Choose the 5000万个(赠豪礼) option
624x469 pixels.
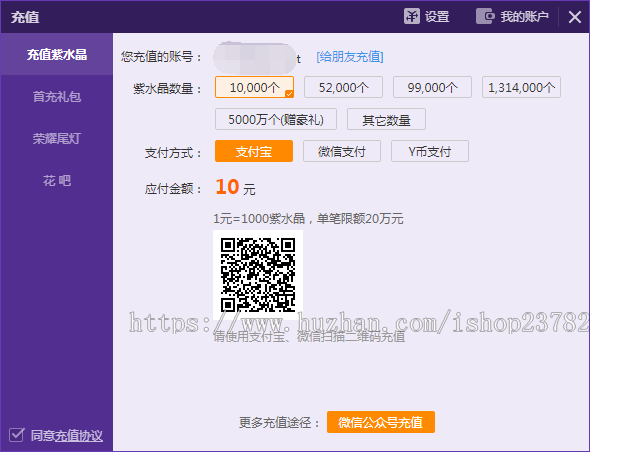pos(276,119)
